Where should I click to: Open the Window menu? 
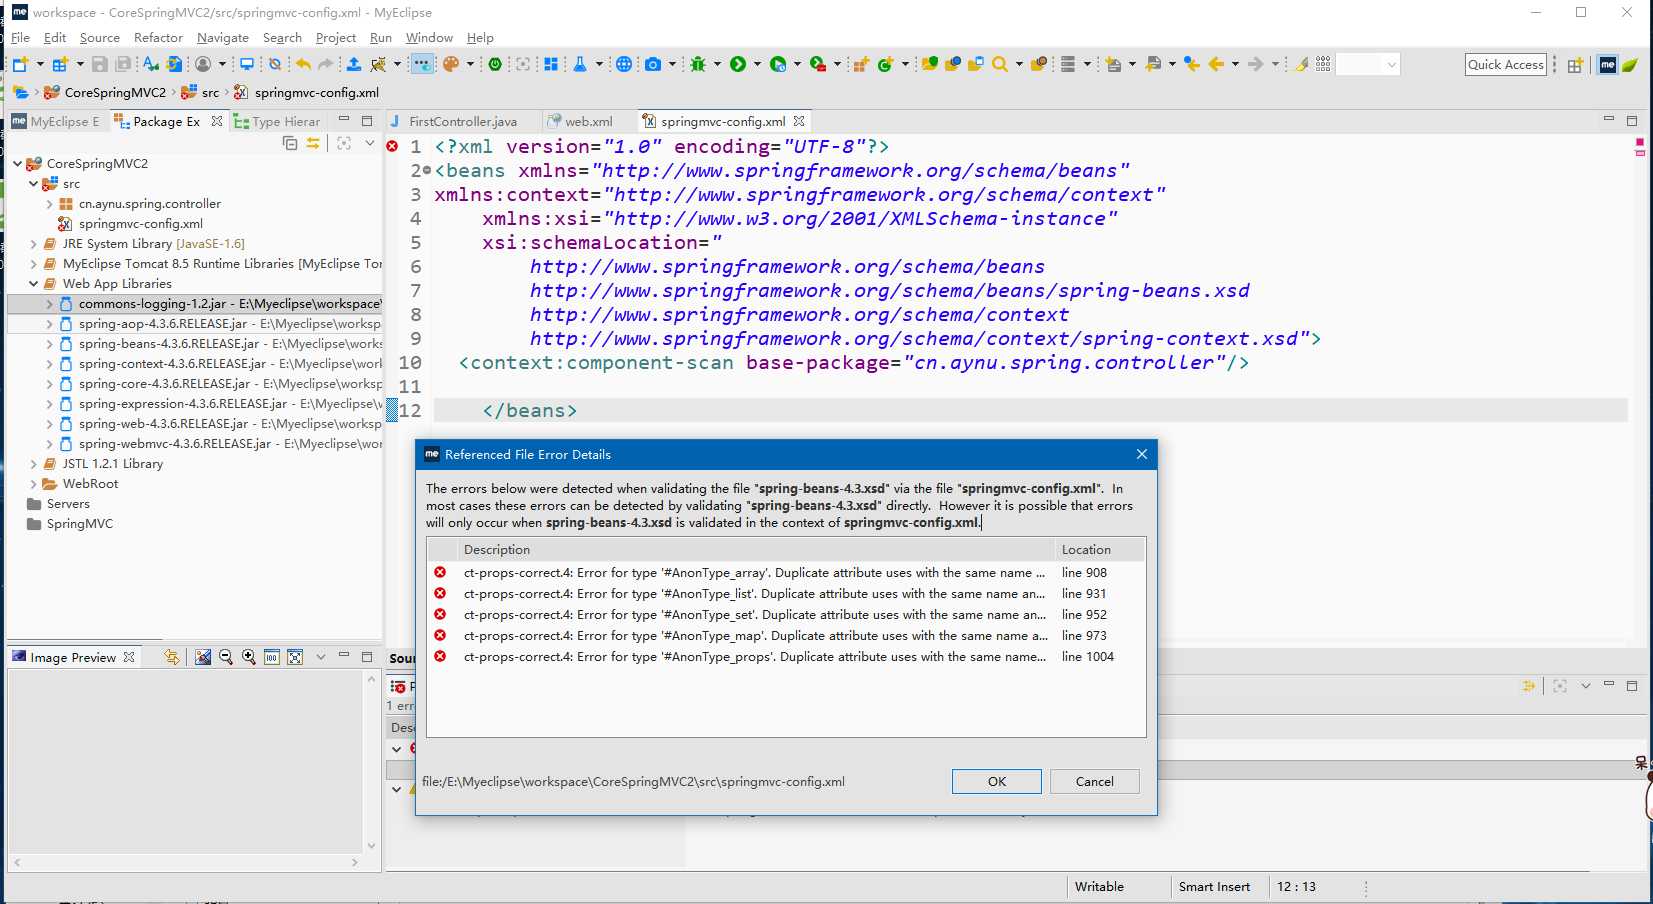[x=429, y=37]
